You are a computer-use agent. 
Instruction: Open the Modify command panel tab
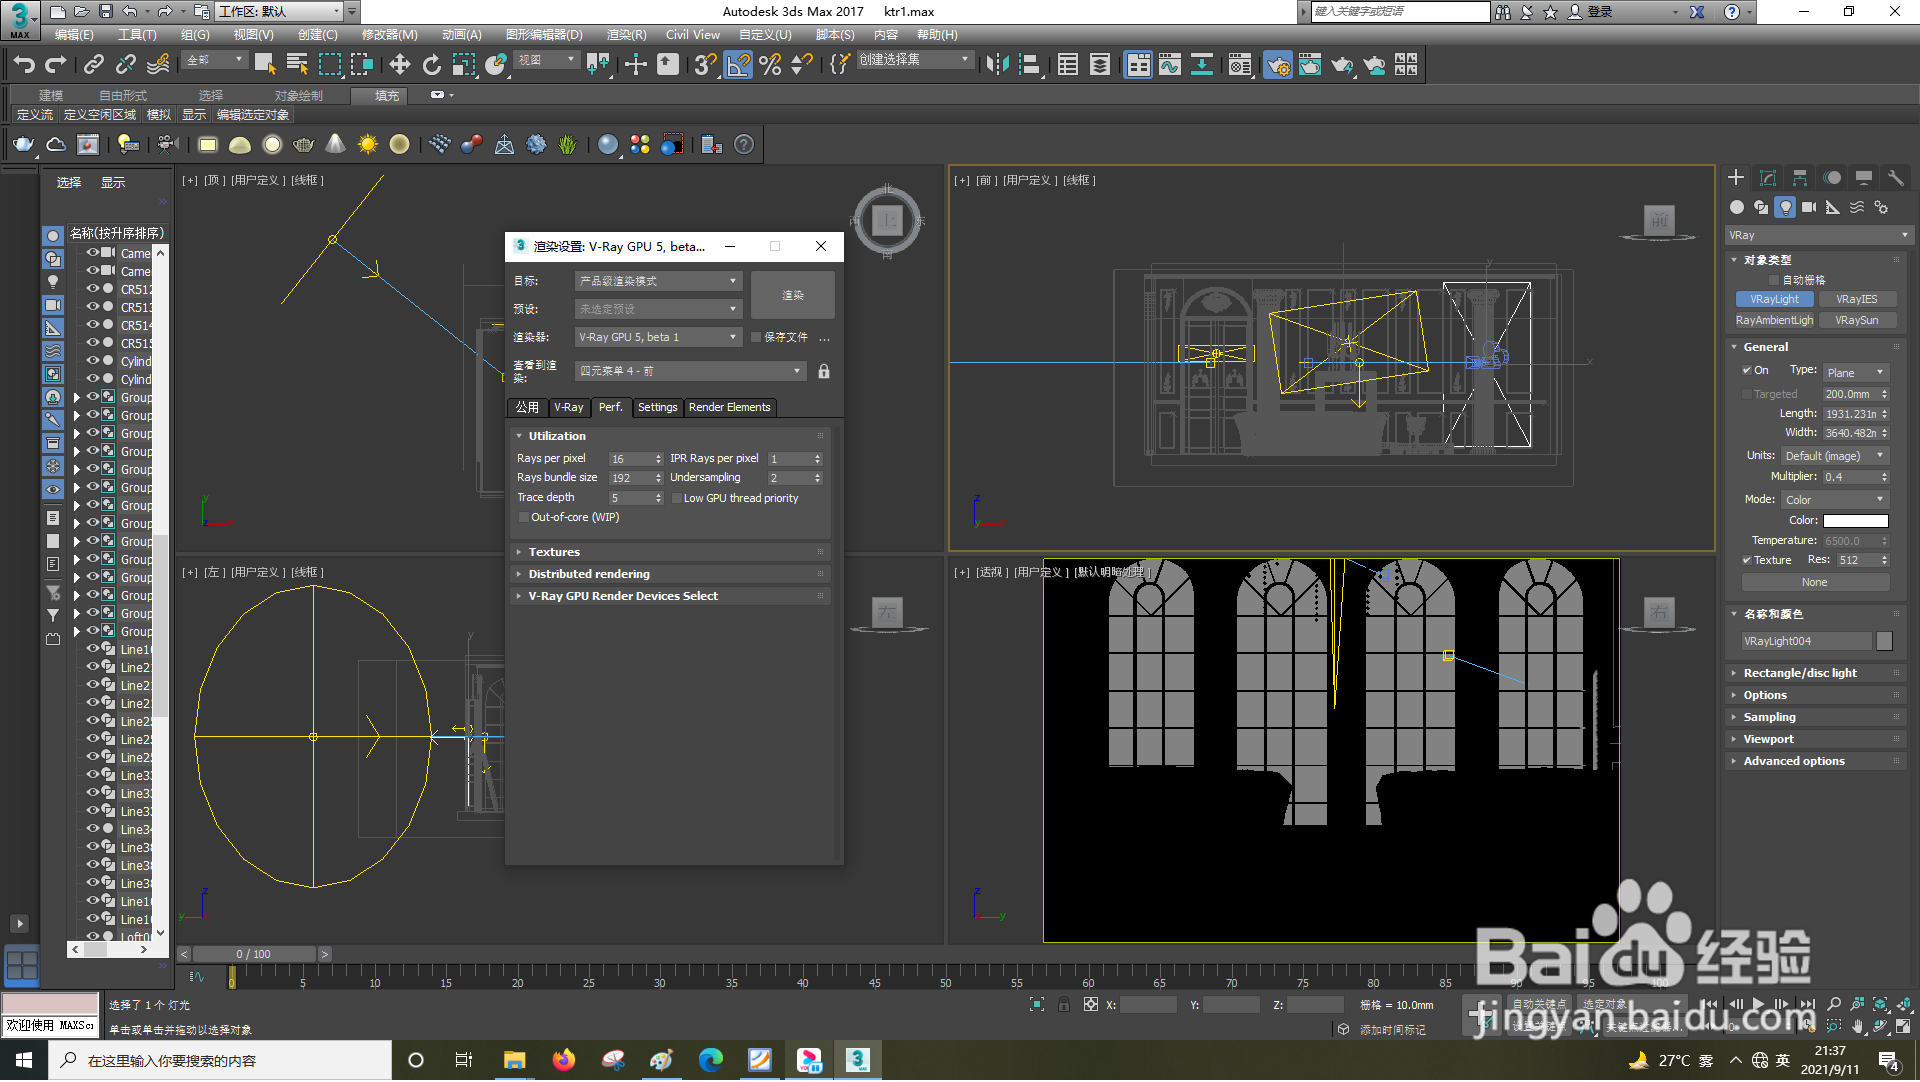[1767, 178]
